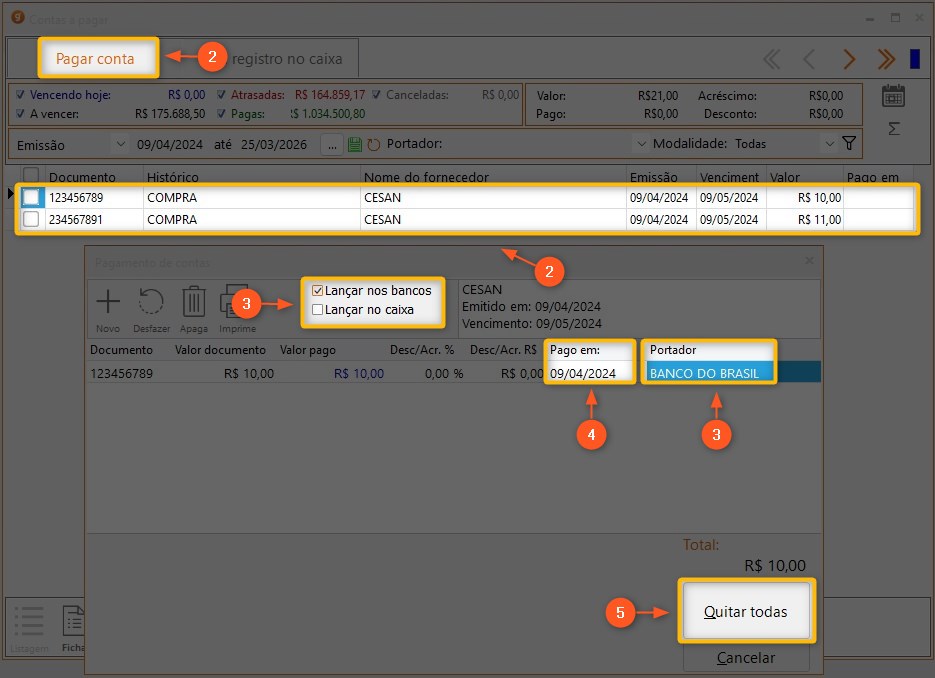935x678 pixels.
Task: Tick checkbox for document 234567891
Action: pos(31,219)
